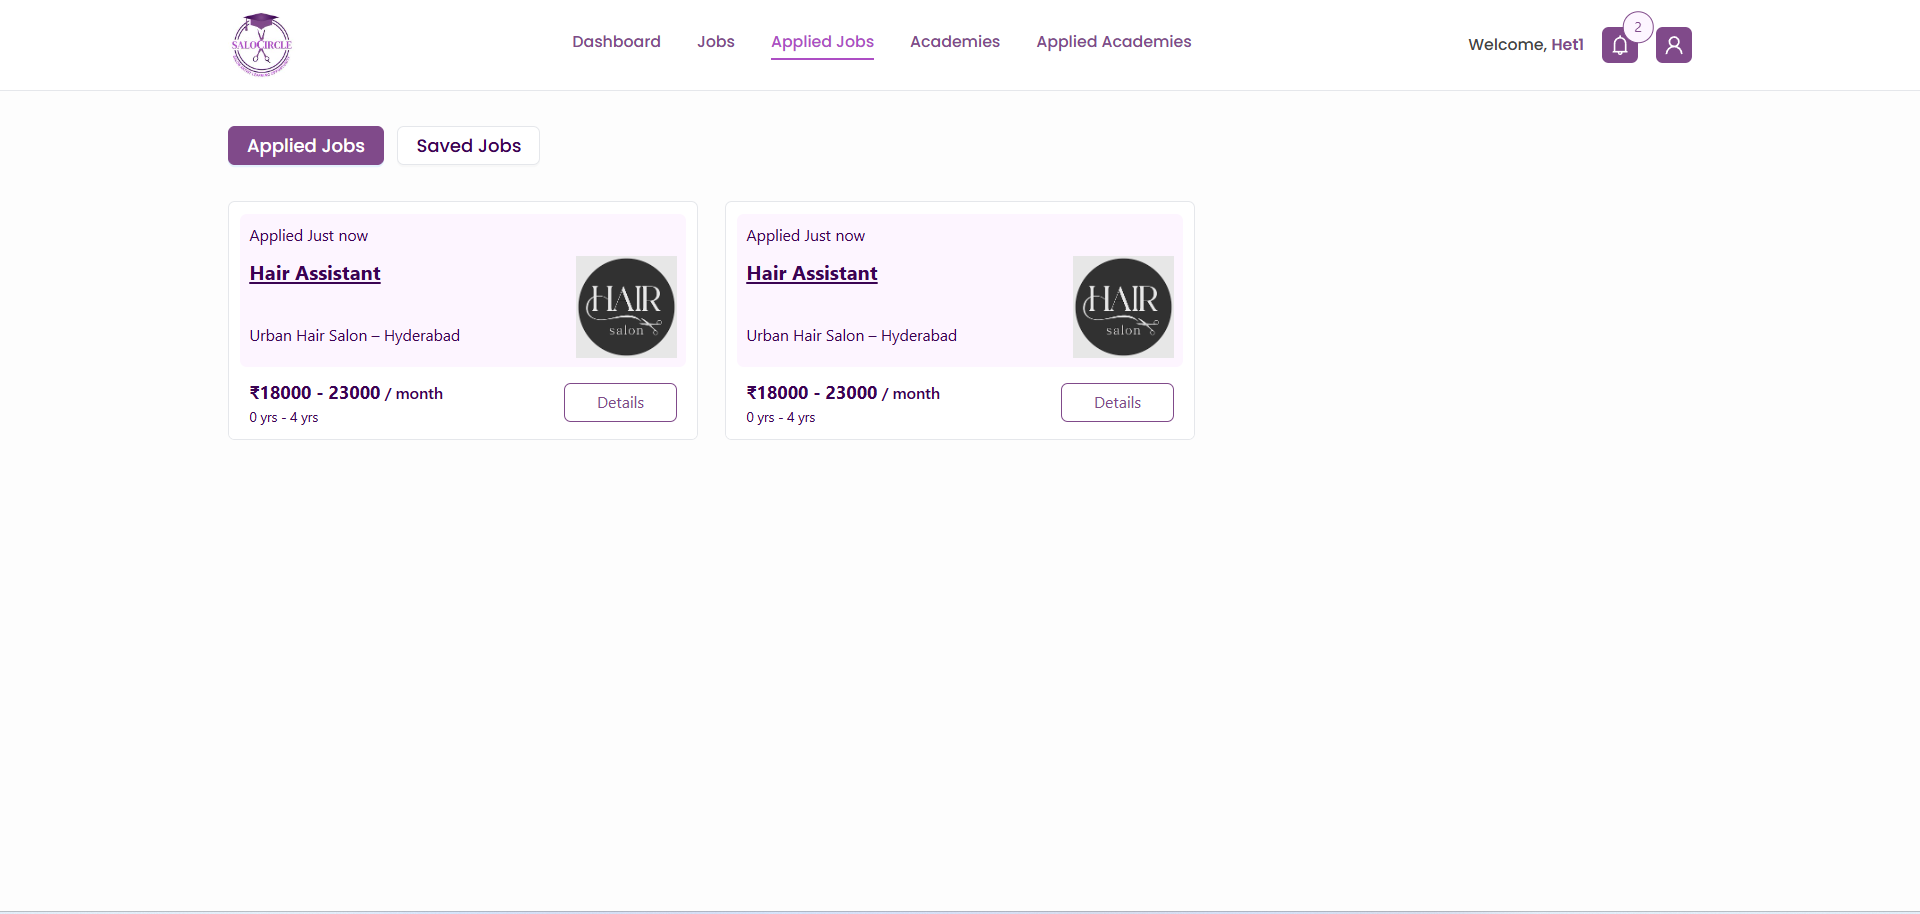View Details of the second Hair Assistant job
The image size is (1920, 914).
pos(1117,402)
